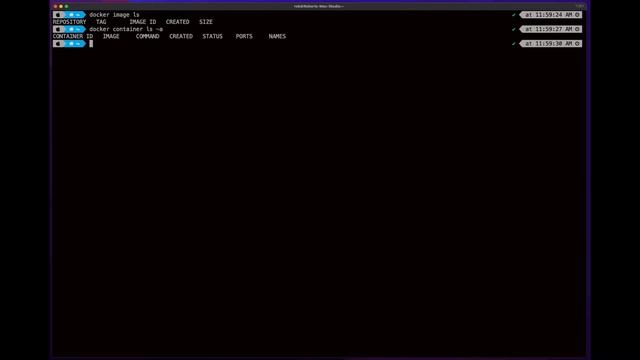Click the IMAGE header in the container list
This screenshot has height=360, width=640.
pyautogui.click(x=111, y=36)
